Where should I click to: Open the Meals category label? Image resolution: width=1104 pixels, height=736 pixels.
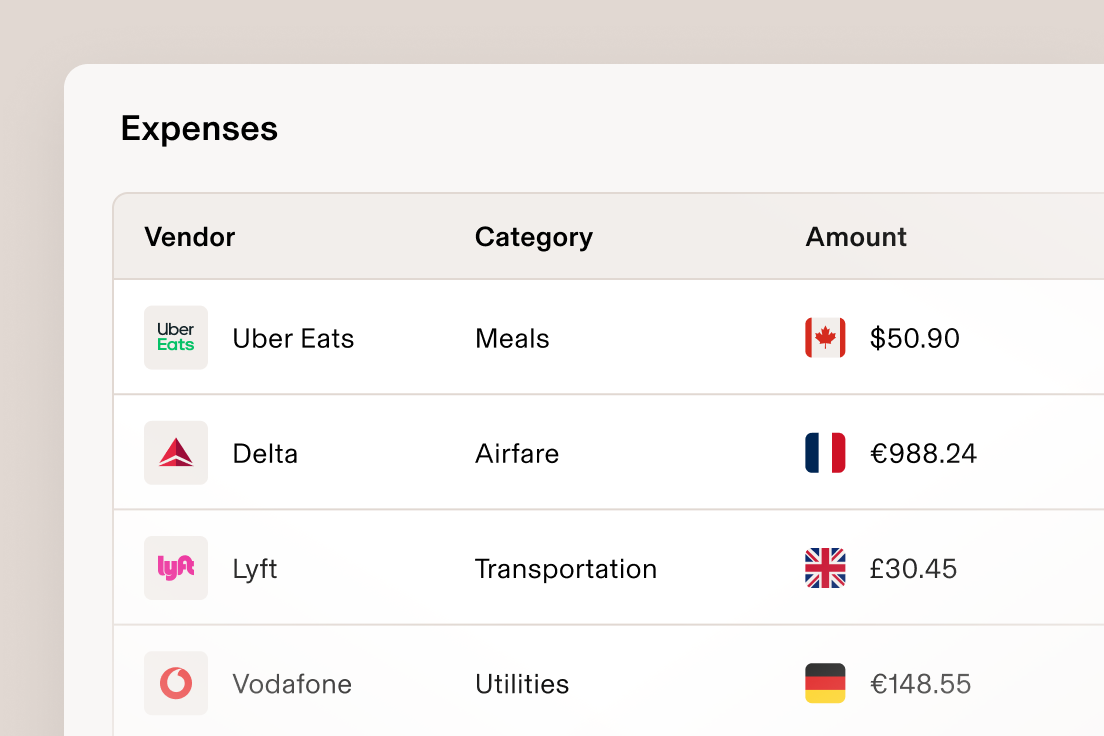[511, 338]
